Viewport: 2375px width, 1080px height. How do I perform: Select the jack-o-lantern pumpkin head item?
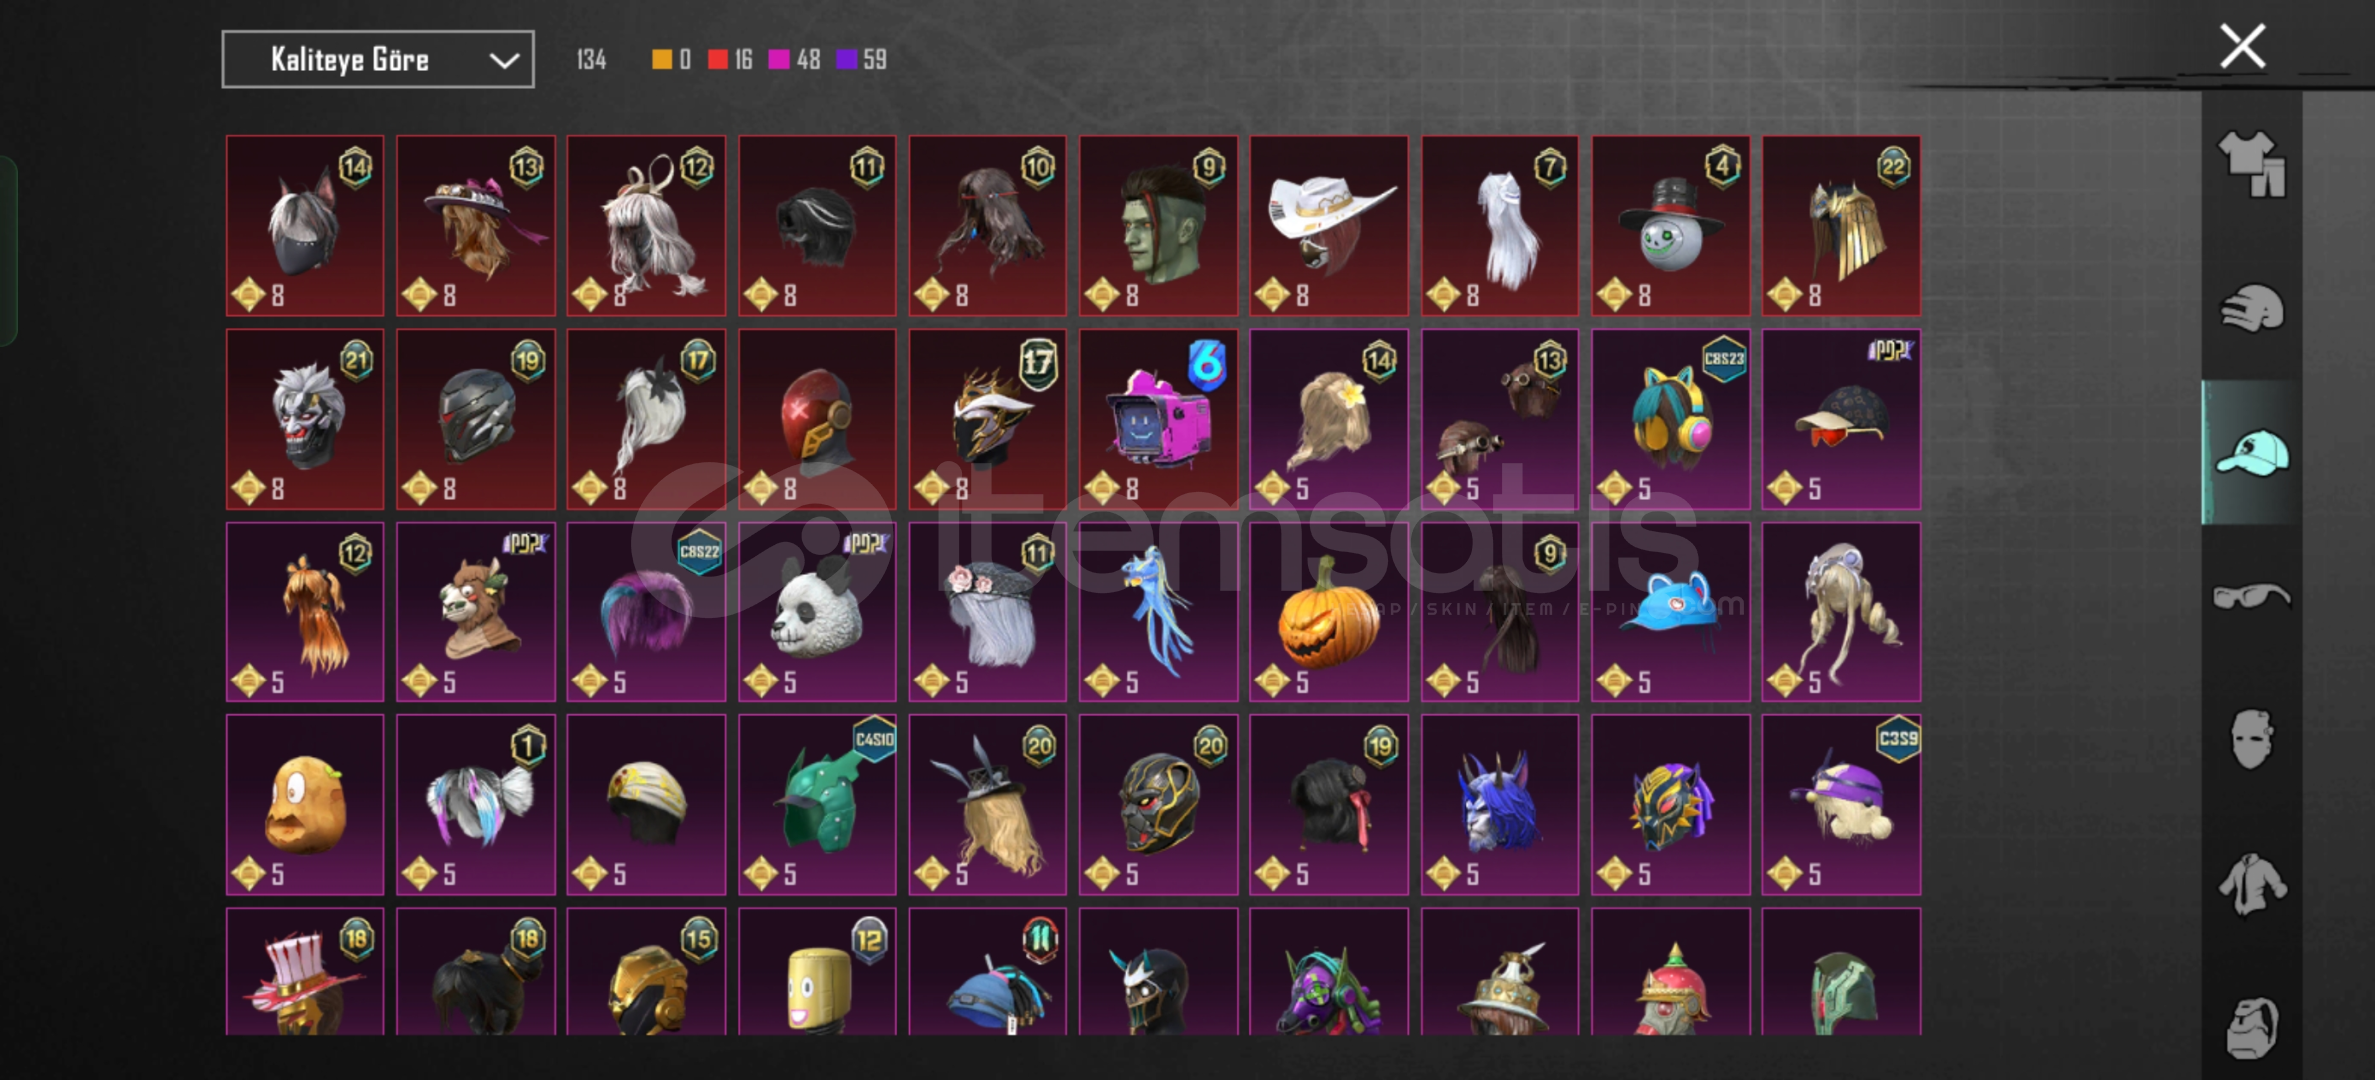click(x=1328, y=612)
